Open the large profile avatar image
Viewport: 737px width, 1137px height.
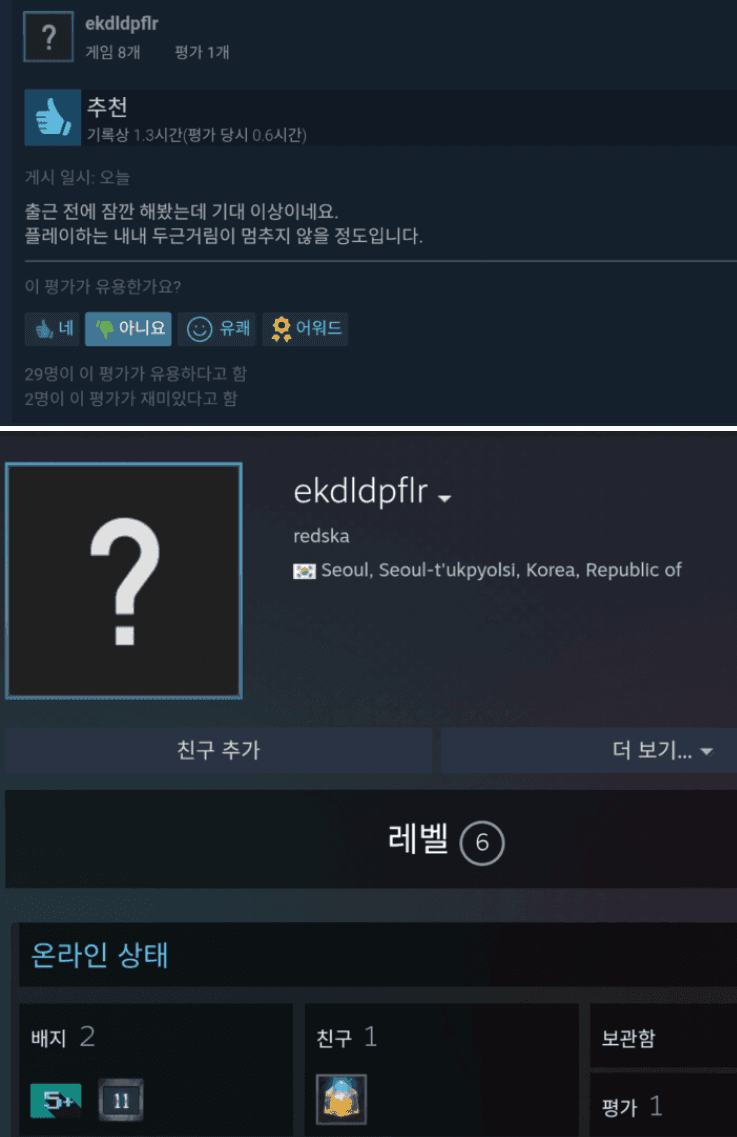tap(124, 581)
